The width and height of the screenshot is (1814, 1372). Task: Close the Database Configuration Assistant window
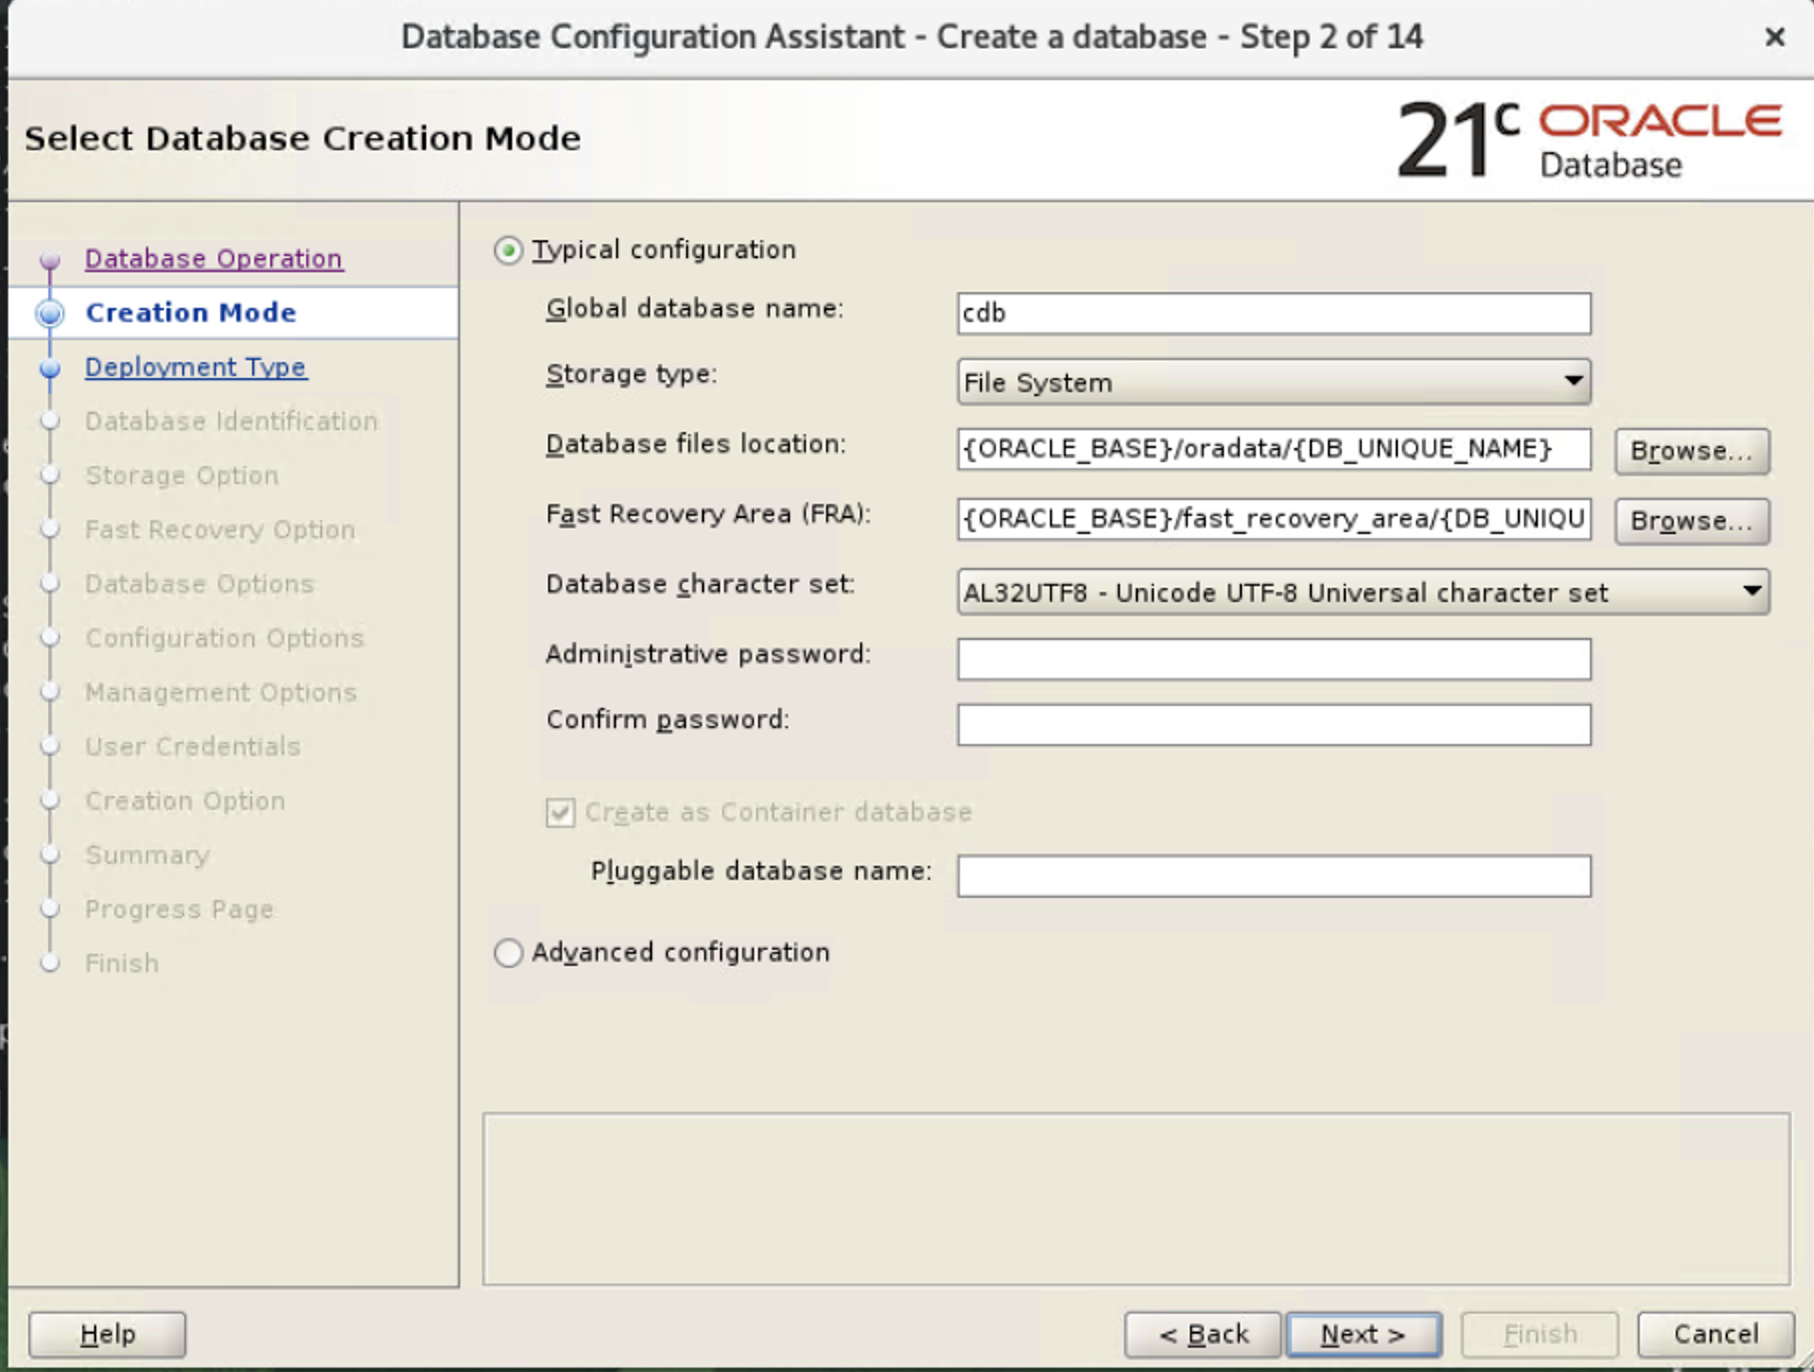tap(1774, 37)
